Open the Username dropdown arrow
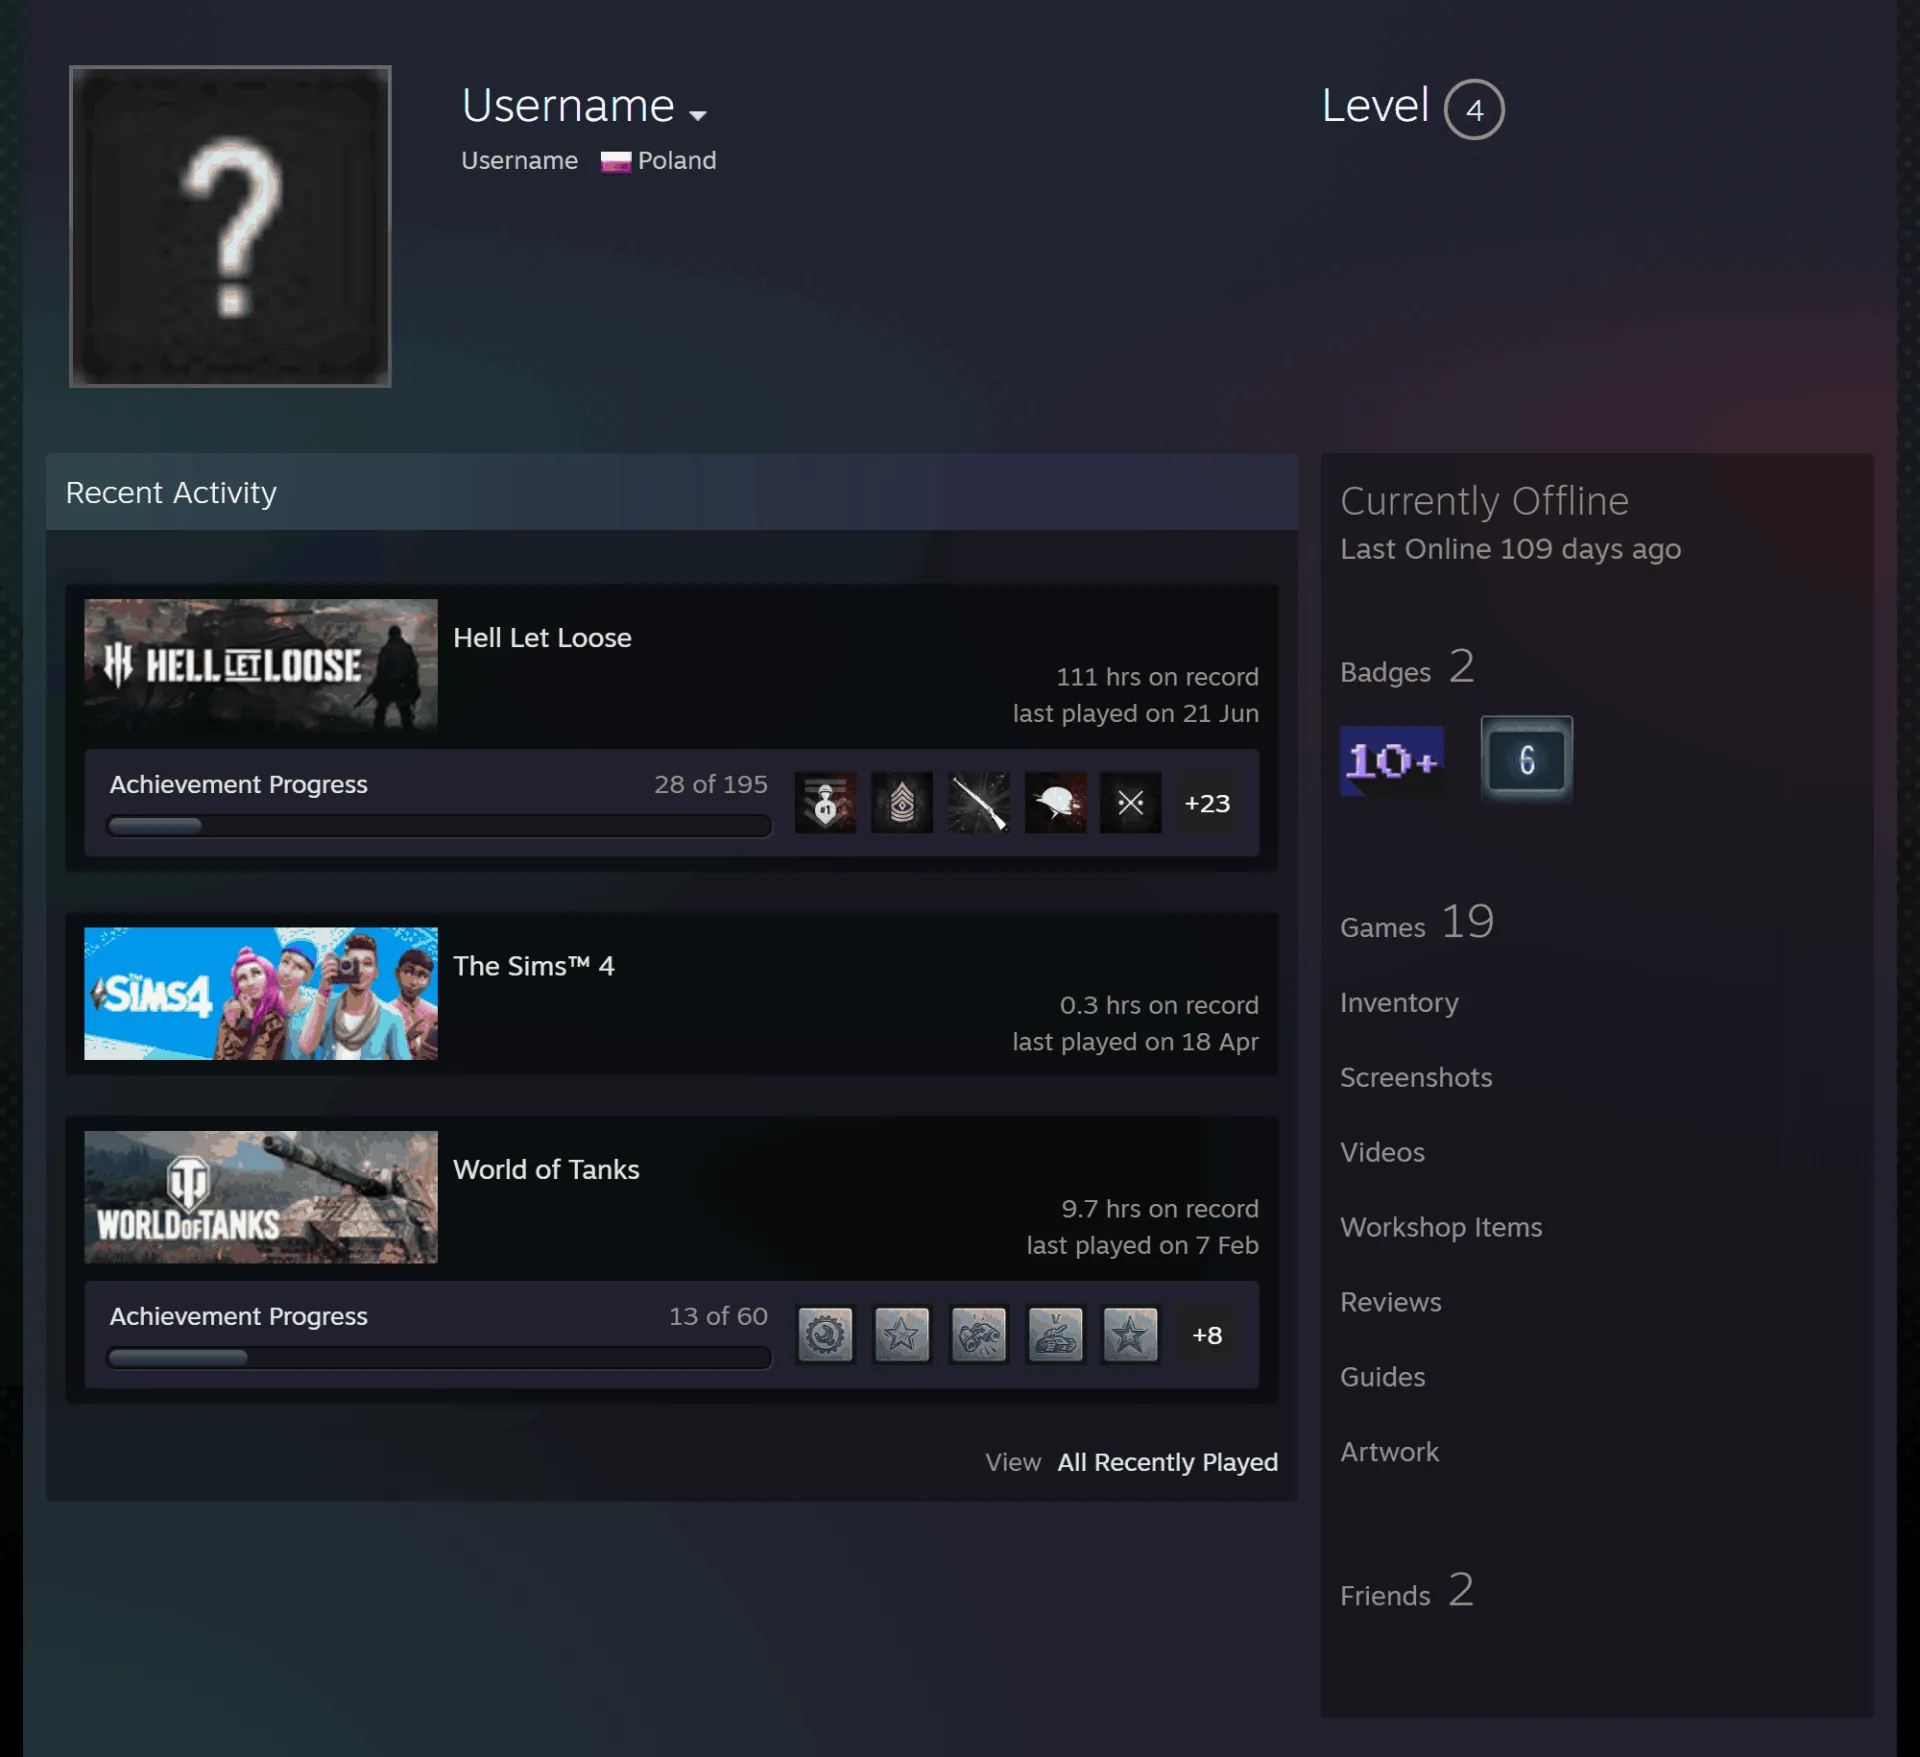Image resolution: width=1920 pixels, height=1757 pixels. click(698, 115)
